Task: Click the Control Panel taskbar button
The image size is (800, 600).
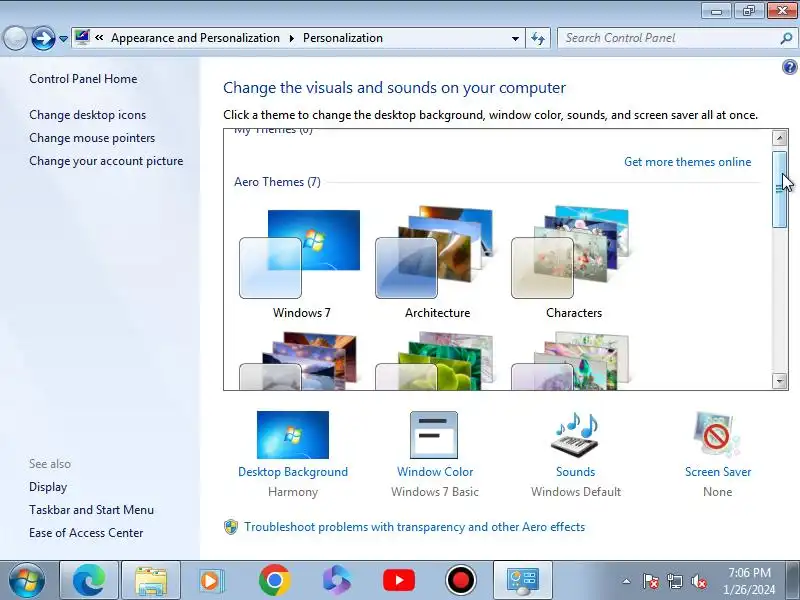Action: (x=522, y=580)
